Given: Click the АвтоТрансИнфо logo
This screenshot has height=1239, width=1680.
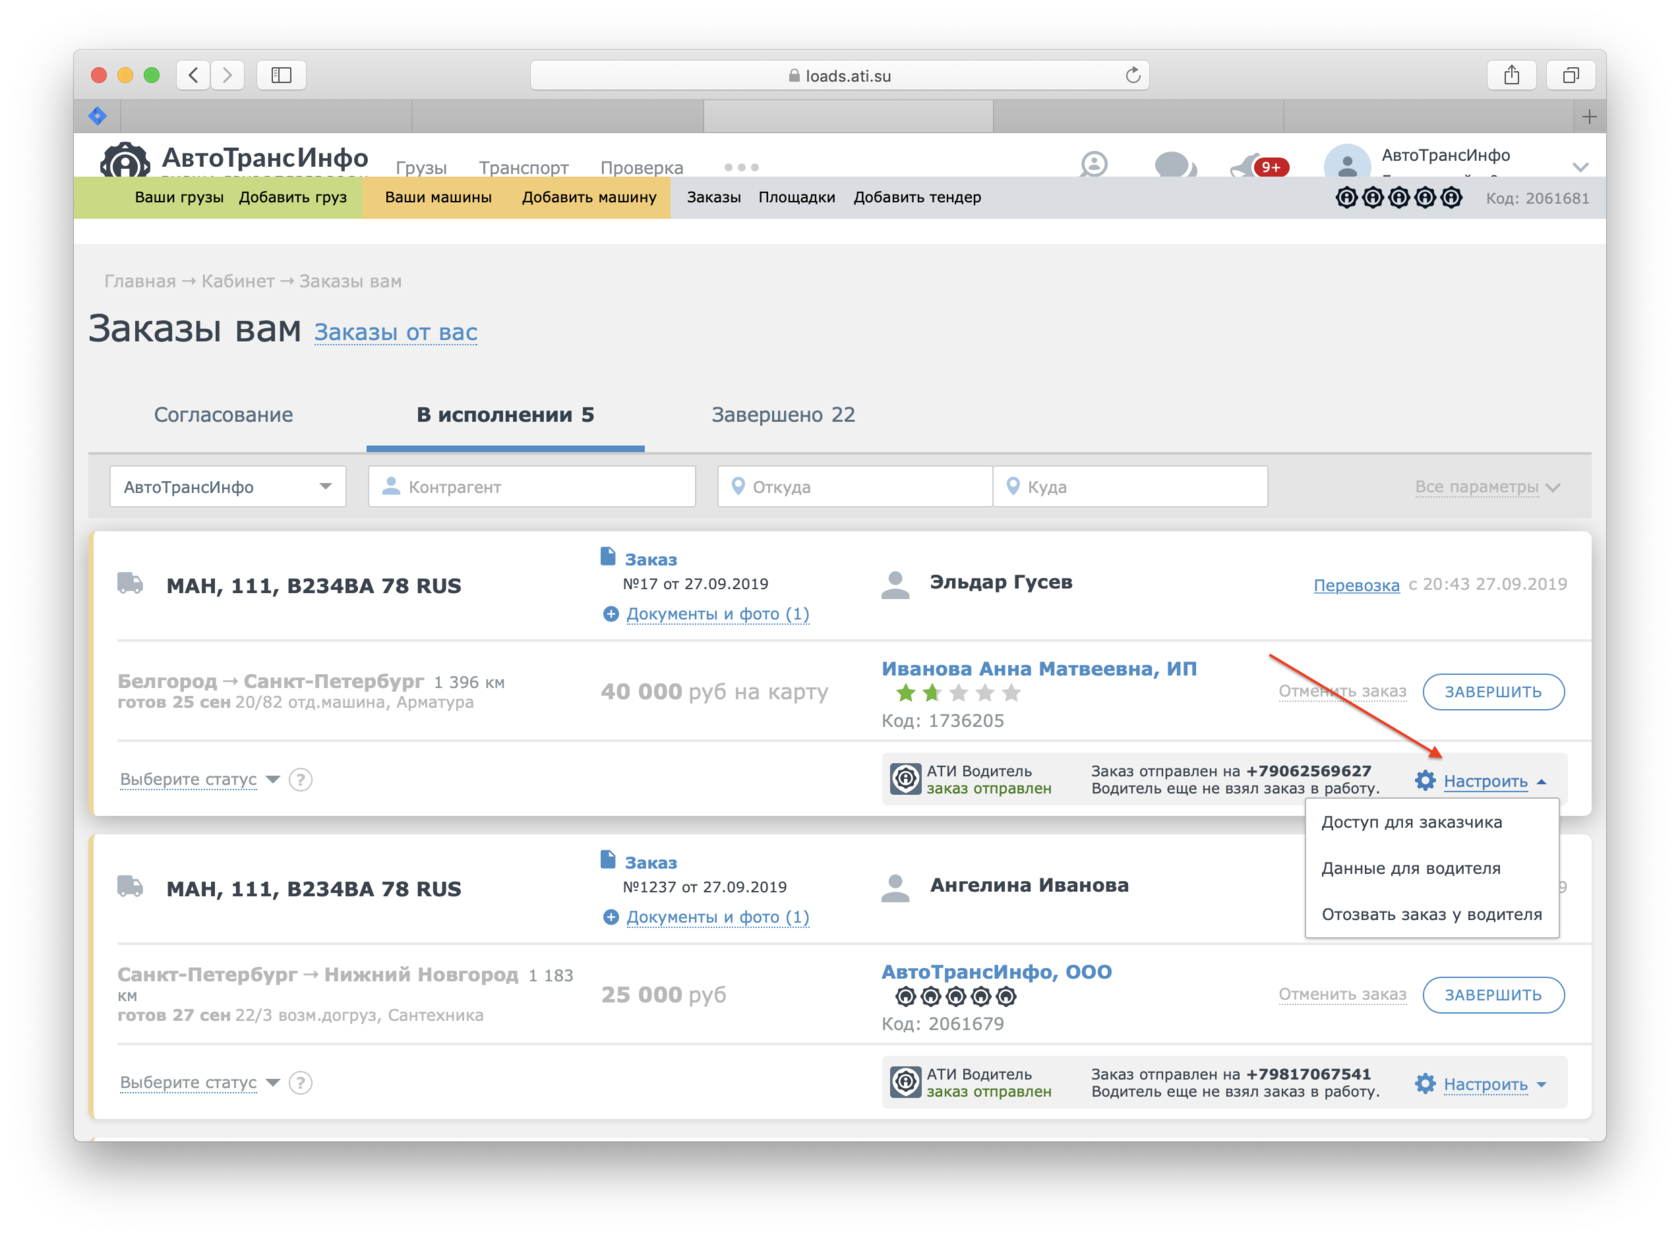Looking at the screenshot, I should tap(234, 159).
